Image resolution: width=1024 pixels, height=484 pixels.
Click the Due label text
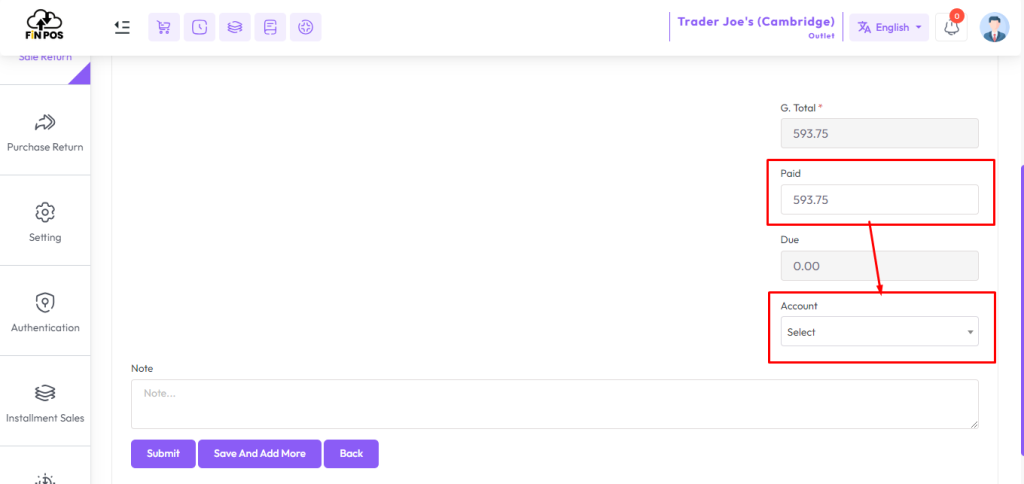tap(790, 240)
